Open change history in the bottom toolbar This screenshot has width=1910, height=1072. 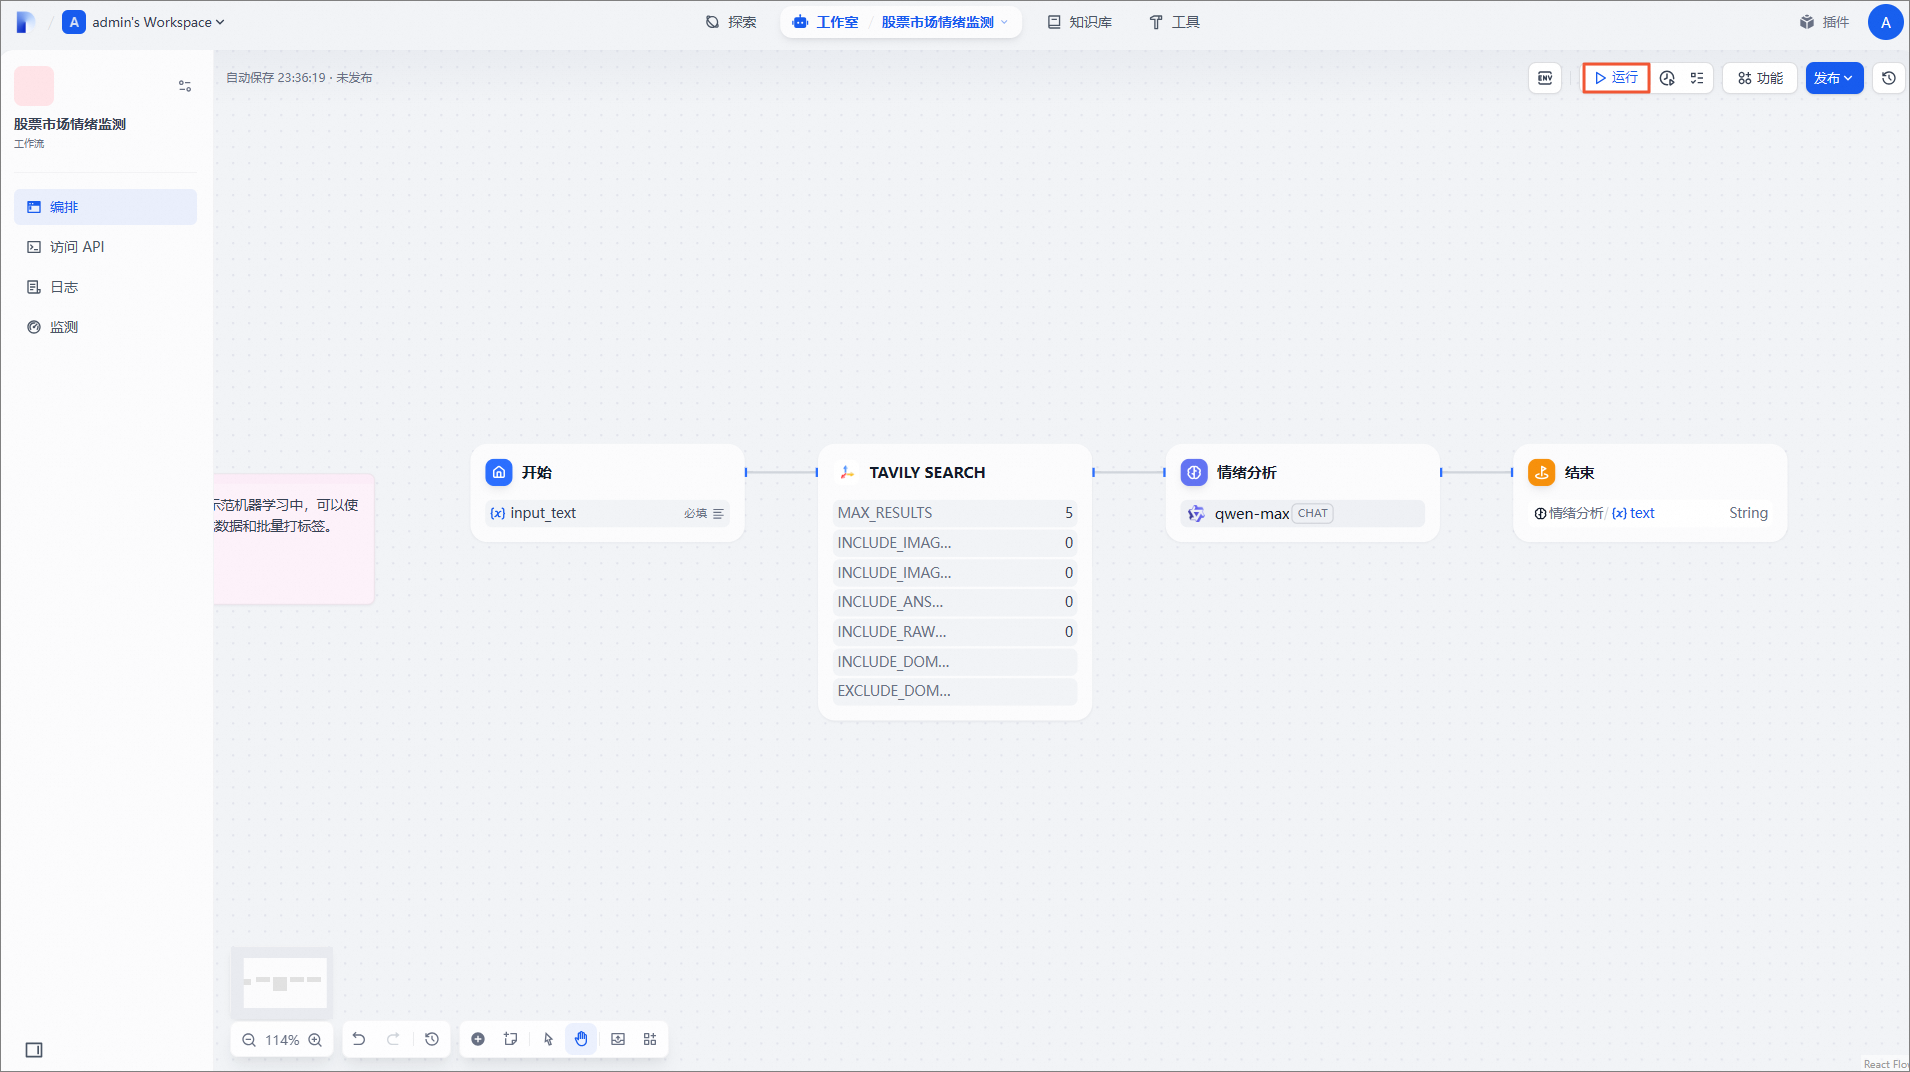pyautogui.click(x=432, y=1039)
